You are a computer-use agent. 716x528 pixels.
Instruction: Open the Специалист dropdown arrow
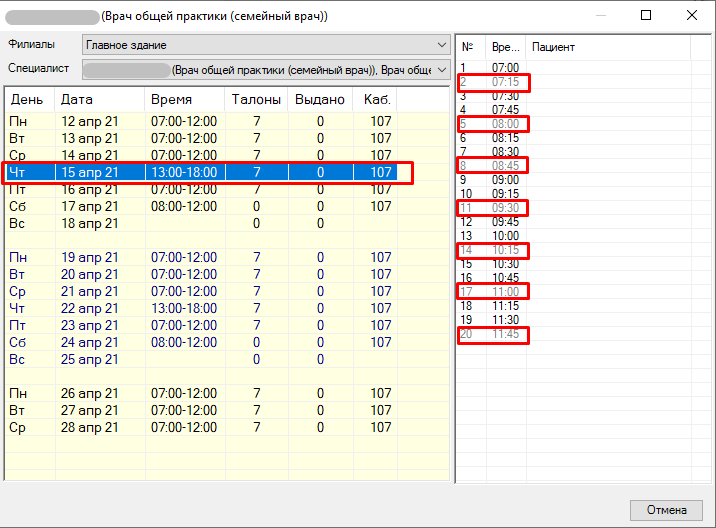pos(442,70)
